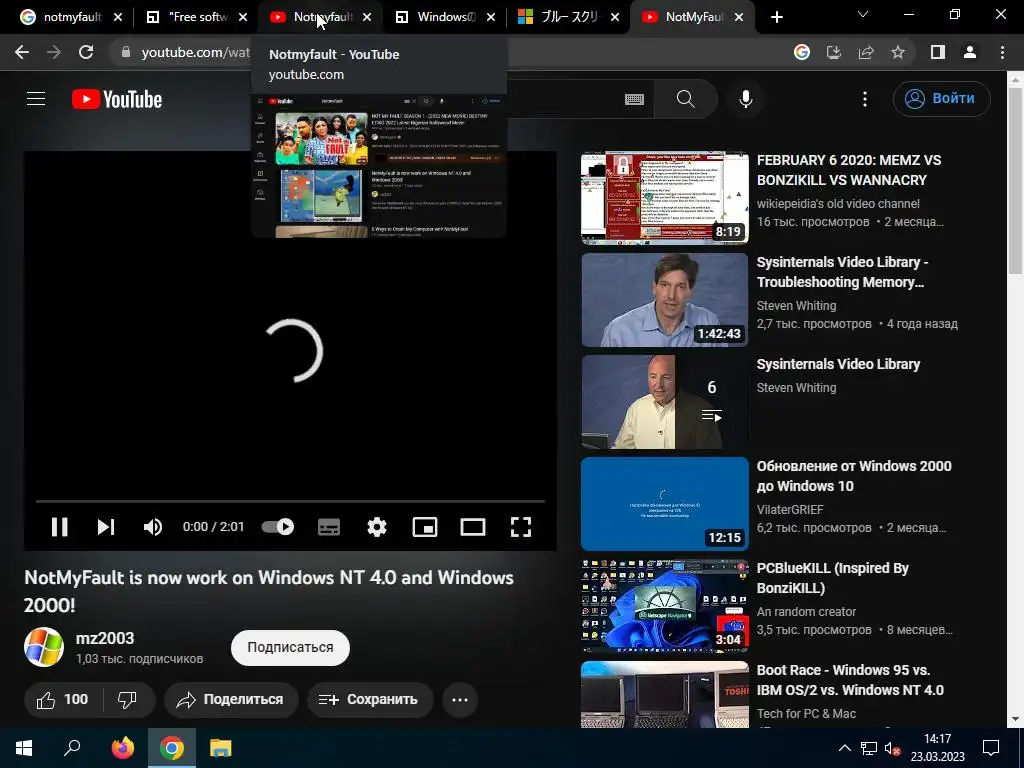Screen dimensions: 1024x768
Task: Open the mz2003 channel name link
Action: point(104,638)
